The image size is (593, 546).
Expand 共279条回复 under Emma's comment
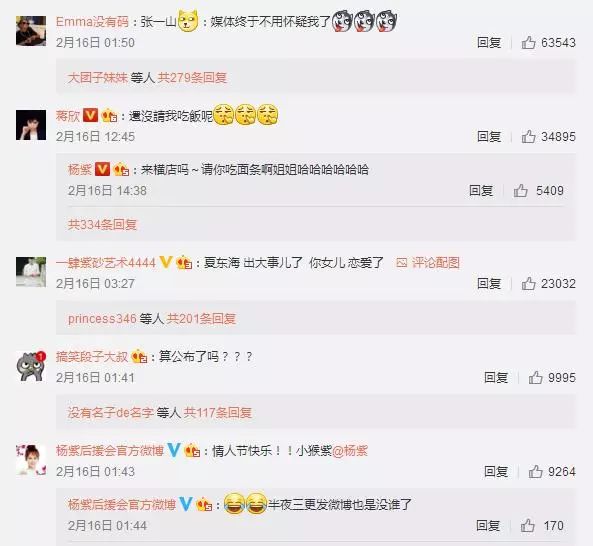[192, 78]
